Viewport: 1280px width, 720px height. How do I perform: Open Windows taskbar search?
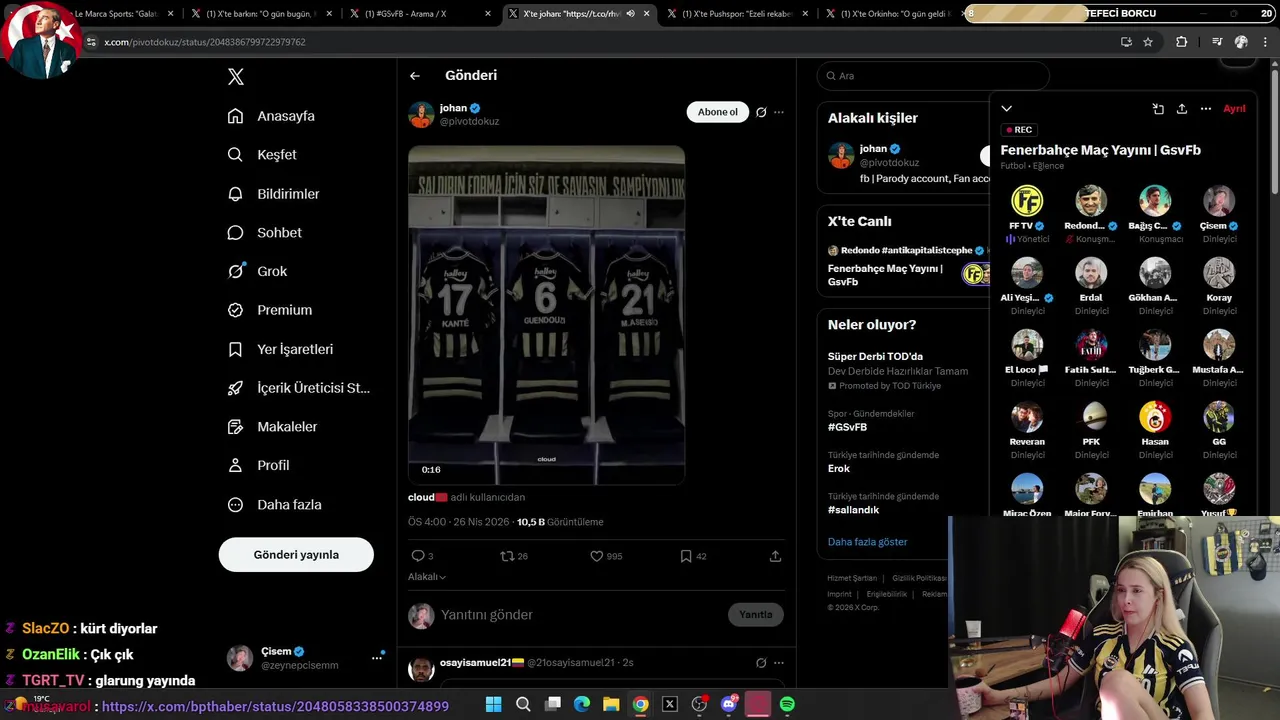(523, 705)
